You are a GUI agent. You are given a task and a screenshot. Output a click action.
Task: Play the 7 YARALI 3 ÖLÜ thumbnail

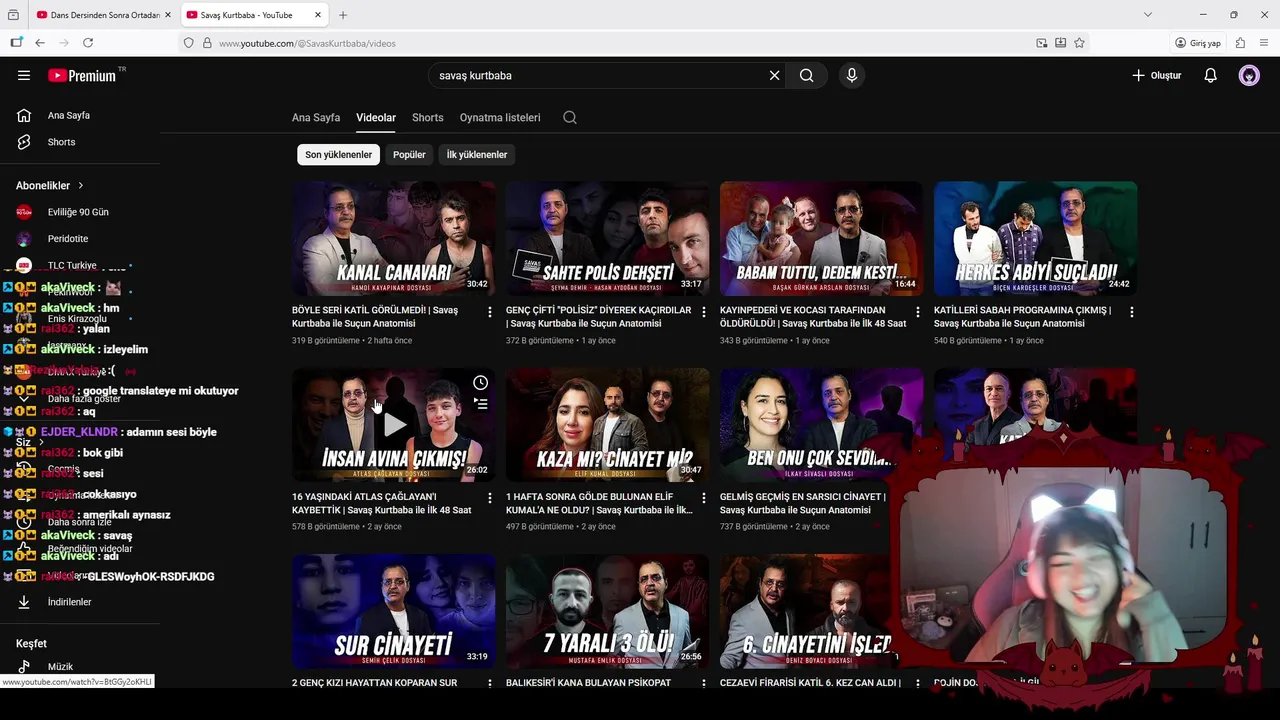pos(607,611)
